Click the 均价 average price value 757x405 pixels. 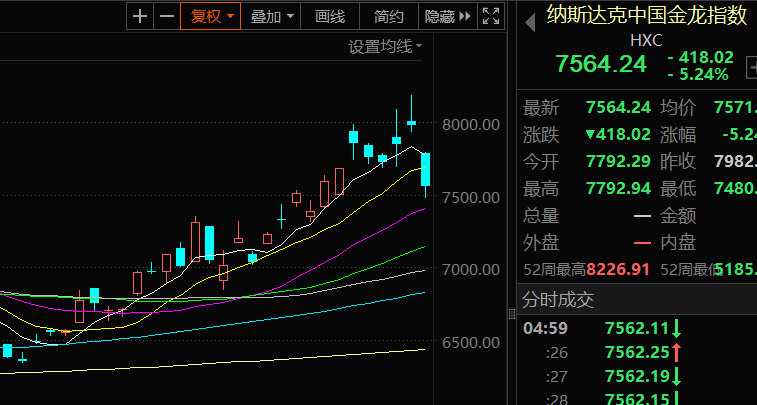pos(736,107)
